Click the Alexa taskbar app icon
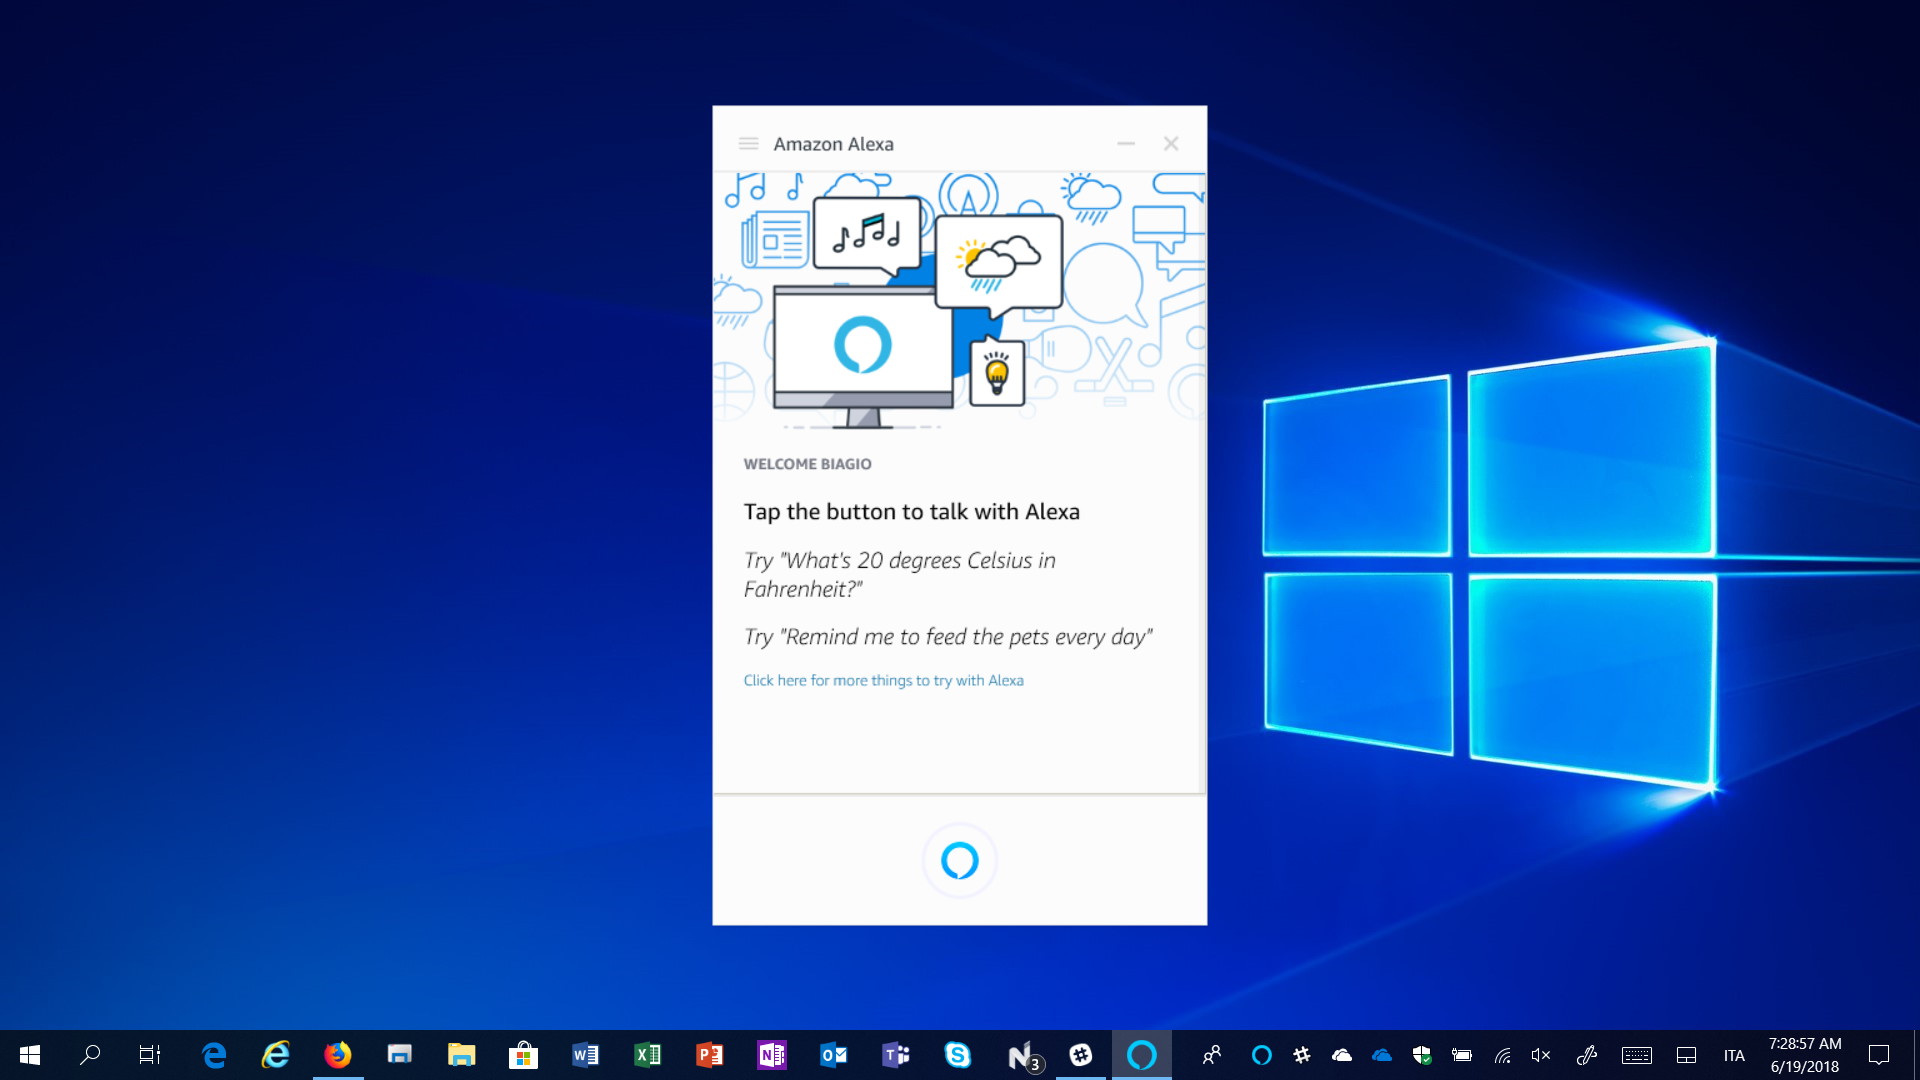1920x1080 pixels. [1142, 1055]
